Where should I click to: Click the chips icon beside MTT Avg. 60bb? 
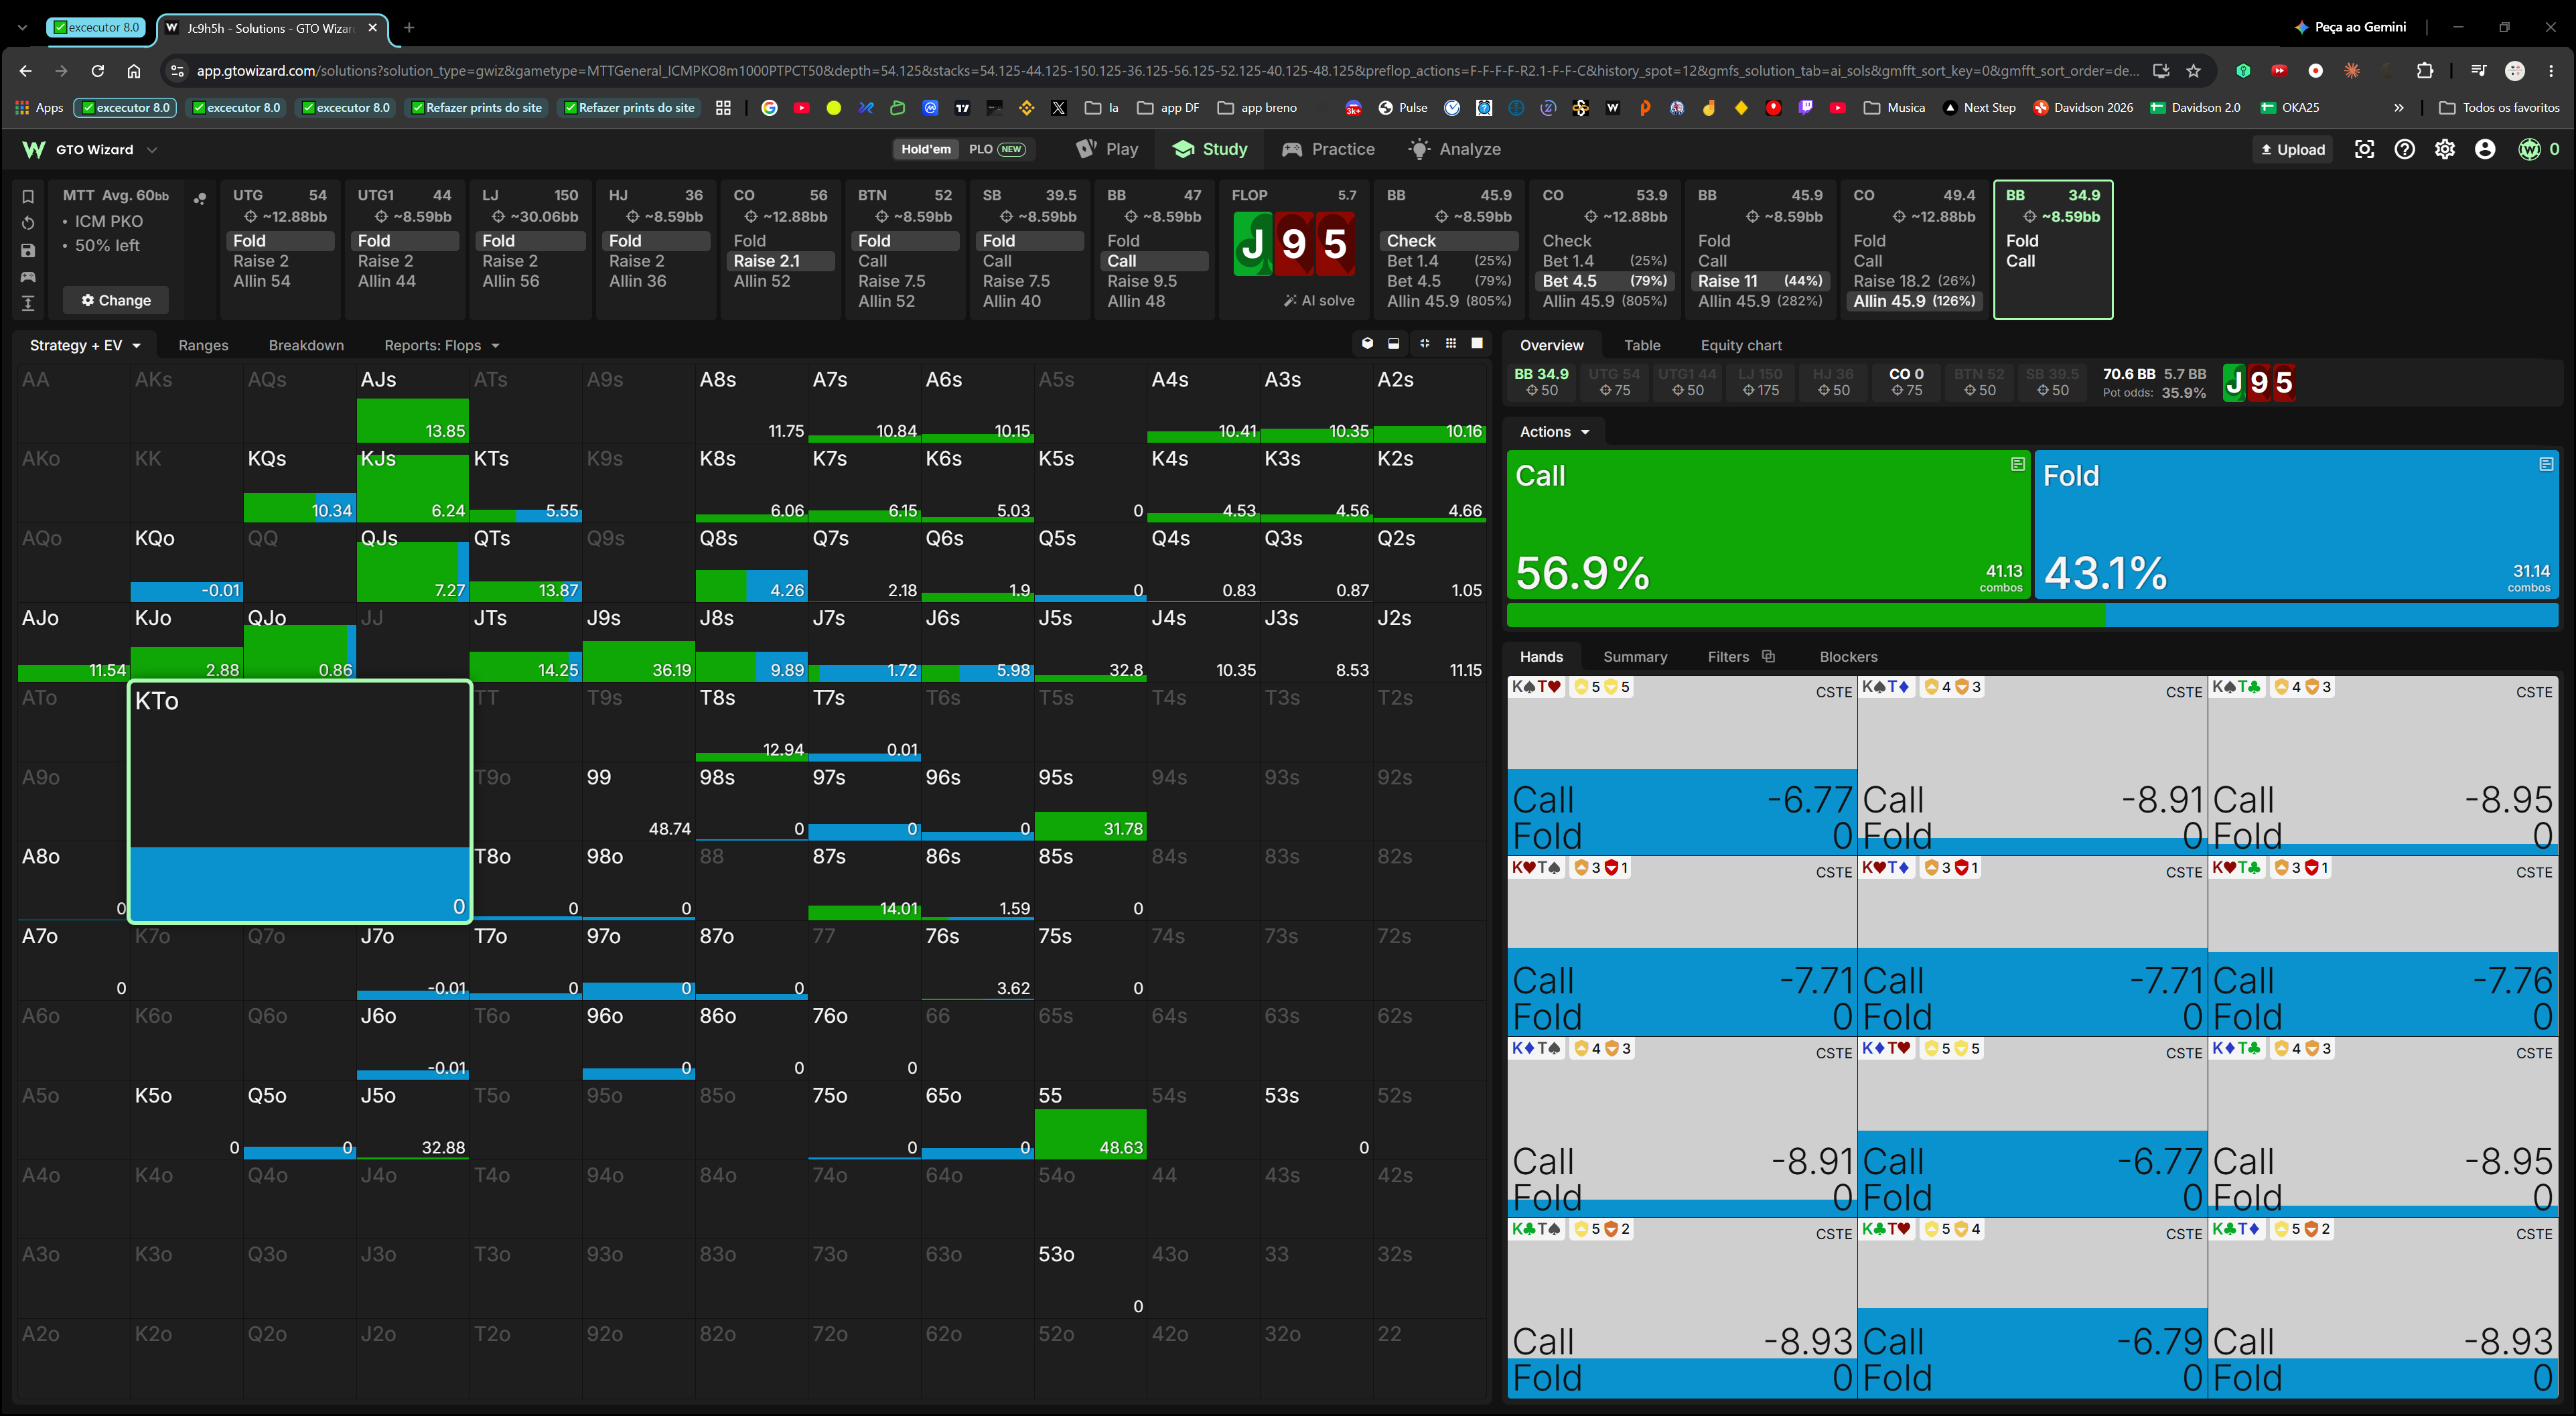(200, 198)
